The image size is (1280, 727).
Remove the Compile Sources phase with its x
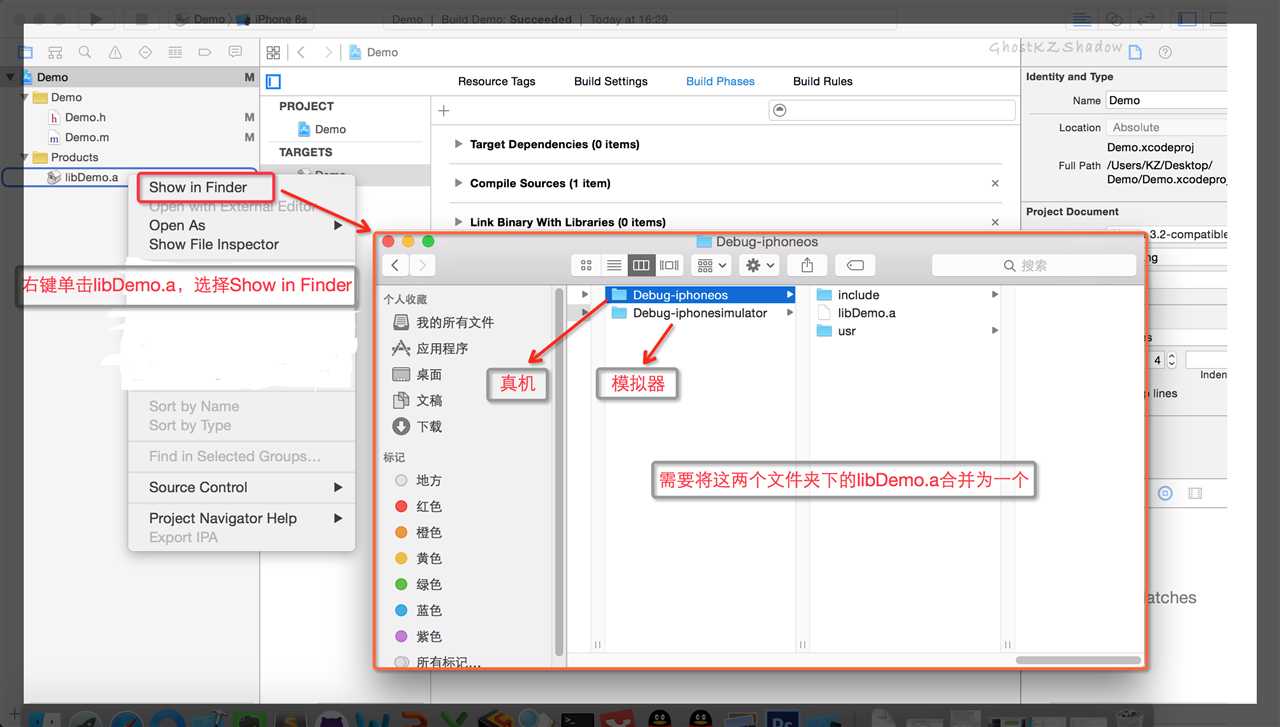coord(995,183)
